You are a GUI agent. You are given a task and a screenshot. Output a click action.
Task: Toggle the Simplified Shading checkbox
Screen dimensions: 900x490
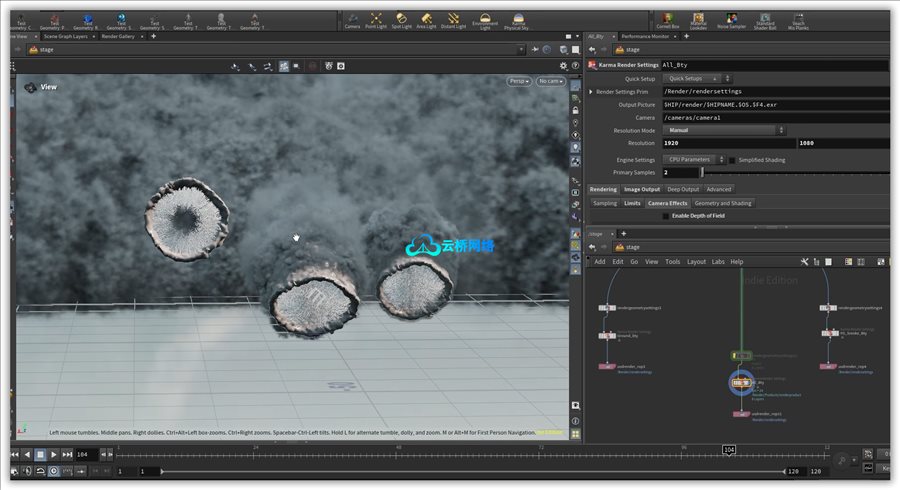coord(732,160)
